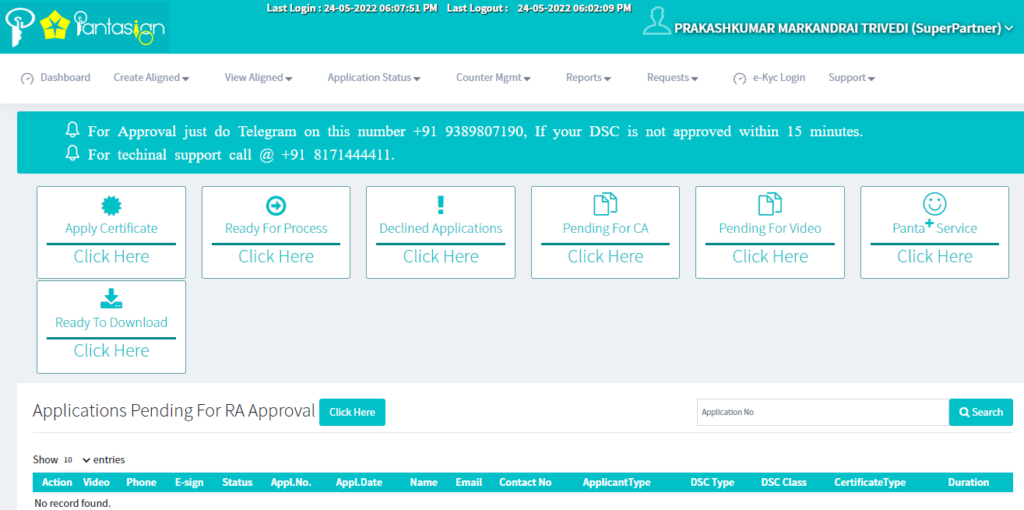The width and height of the screenshot is (1024, 510).
Task: Click the 'No record found.' message
Action: click(x=72, y=503)
